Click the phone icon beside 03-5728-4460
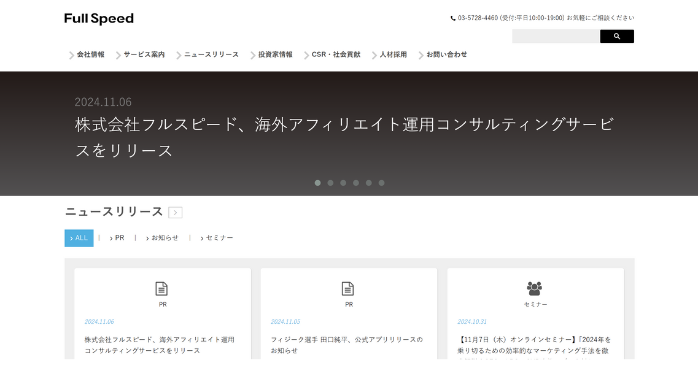Screen dimensions: 698x365 pos(453,18)
